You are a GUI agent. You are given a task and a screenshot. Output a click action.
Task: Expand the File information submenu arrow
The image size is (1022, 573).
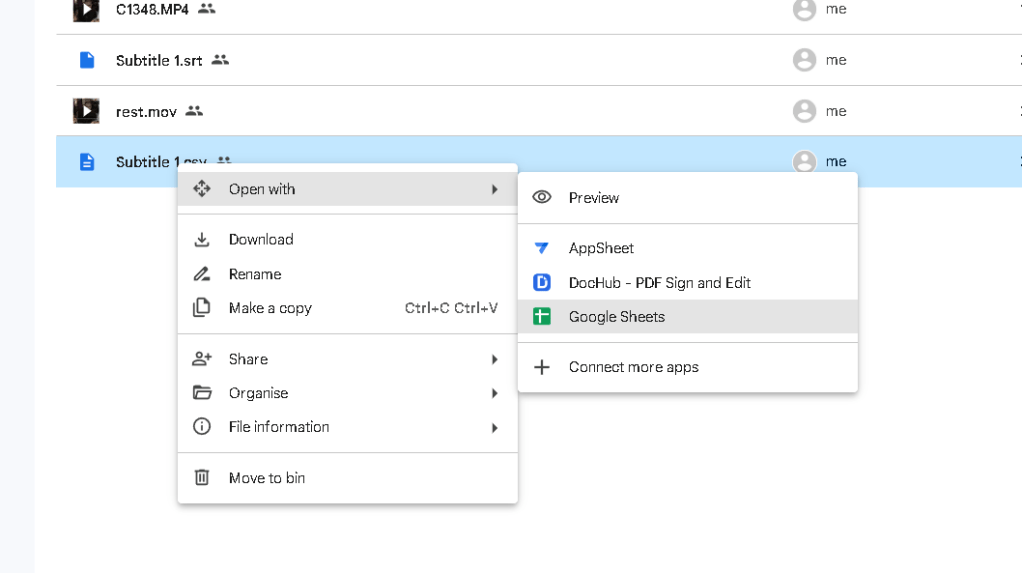pyautogui.click(x=495, y=428)
